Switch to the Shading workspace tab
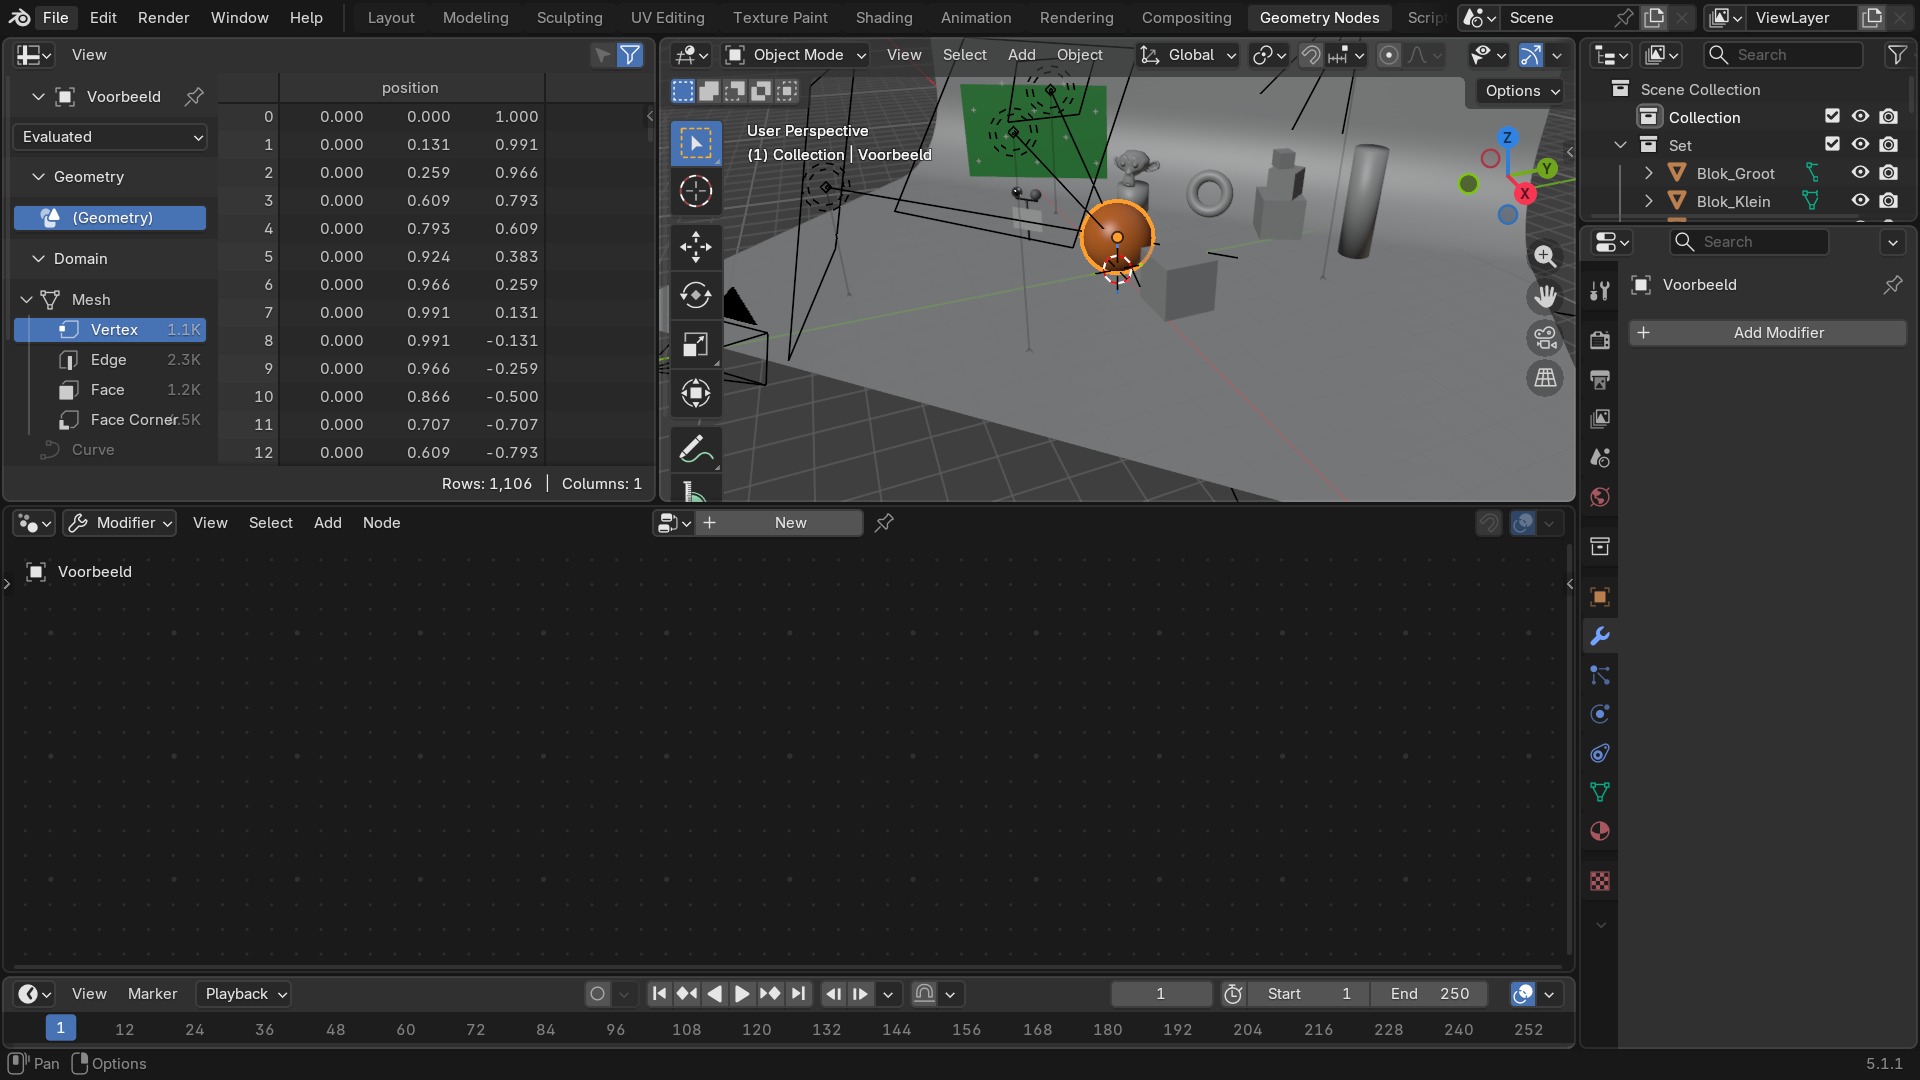1920x1080 pixels. pyautogui.click(x=884, y=17)
